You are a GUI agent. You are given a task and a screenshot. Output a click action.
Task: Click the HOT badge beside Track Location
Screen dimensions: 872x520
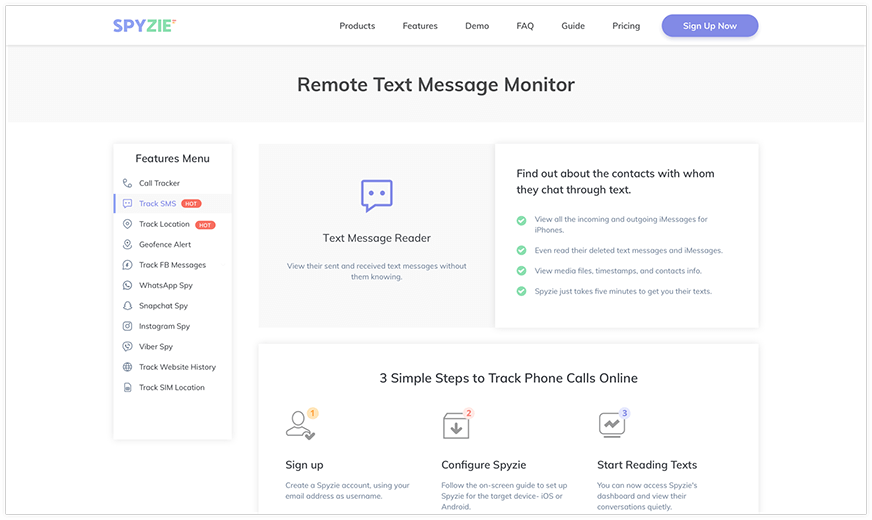tap(205, 225)
